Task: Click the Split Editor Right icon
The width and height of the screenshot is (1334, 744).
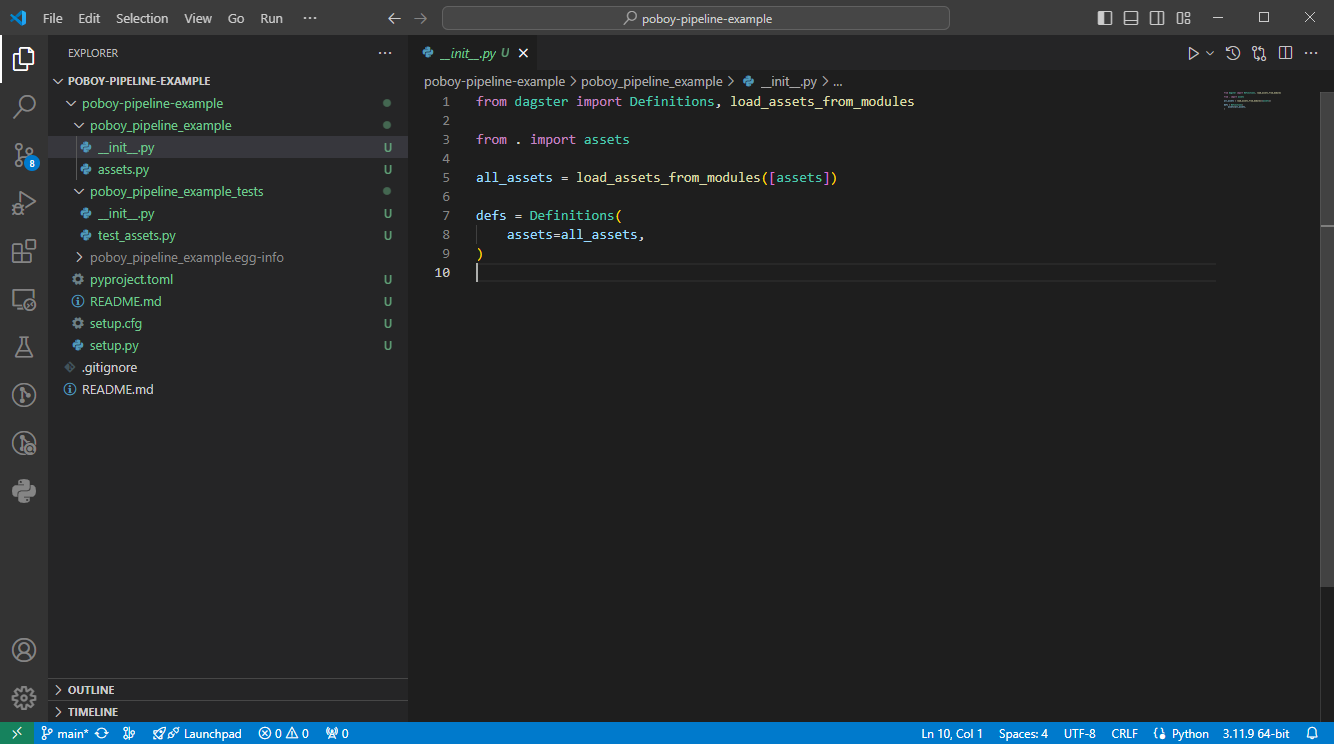Action: pyautogui.click(x=1286, y=53)
